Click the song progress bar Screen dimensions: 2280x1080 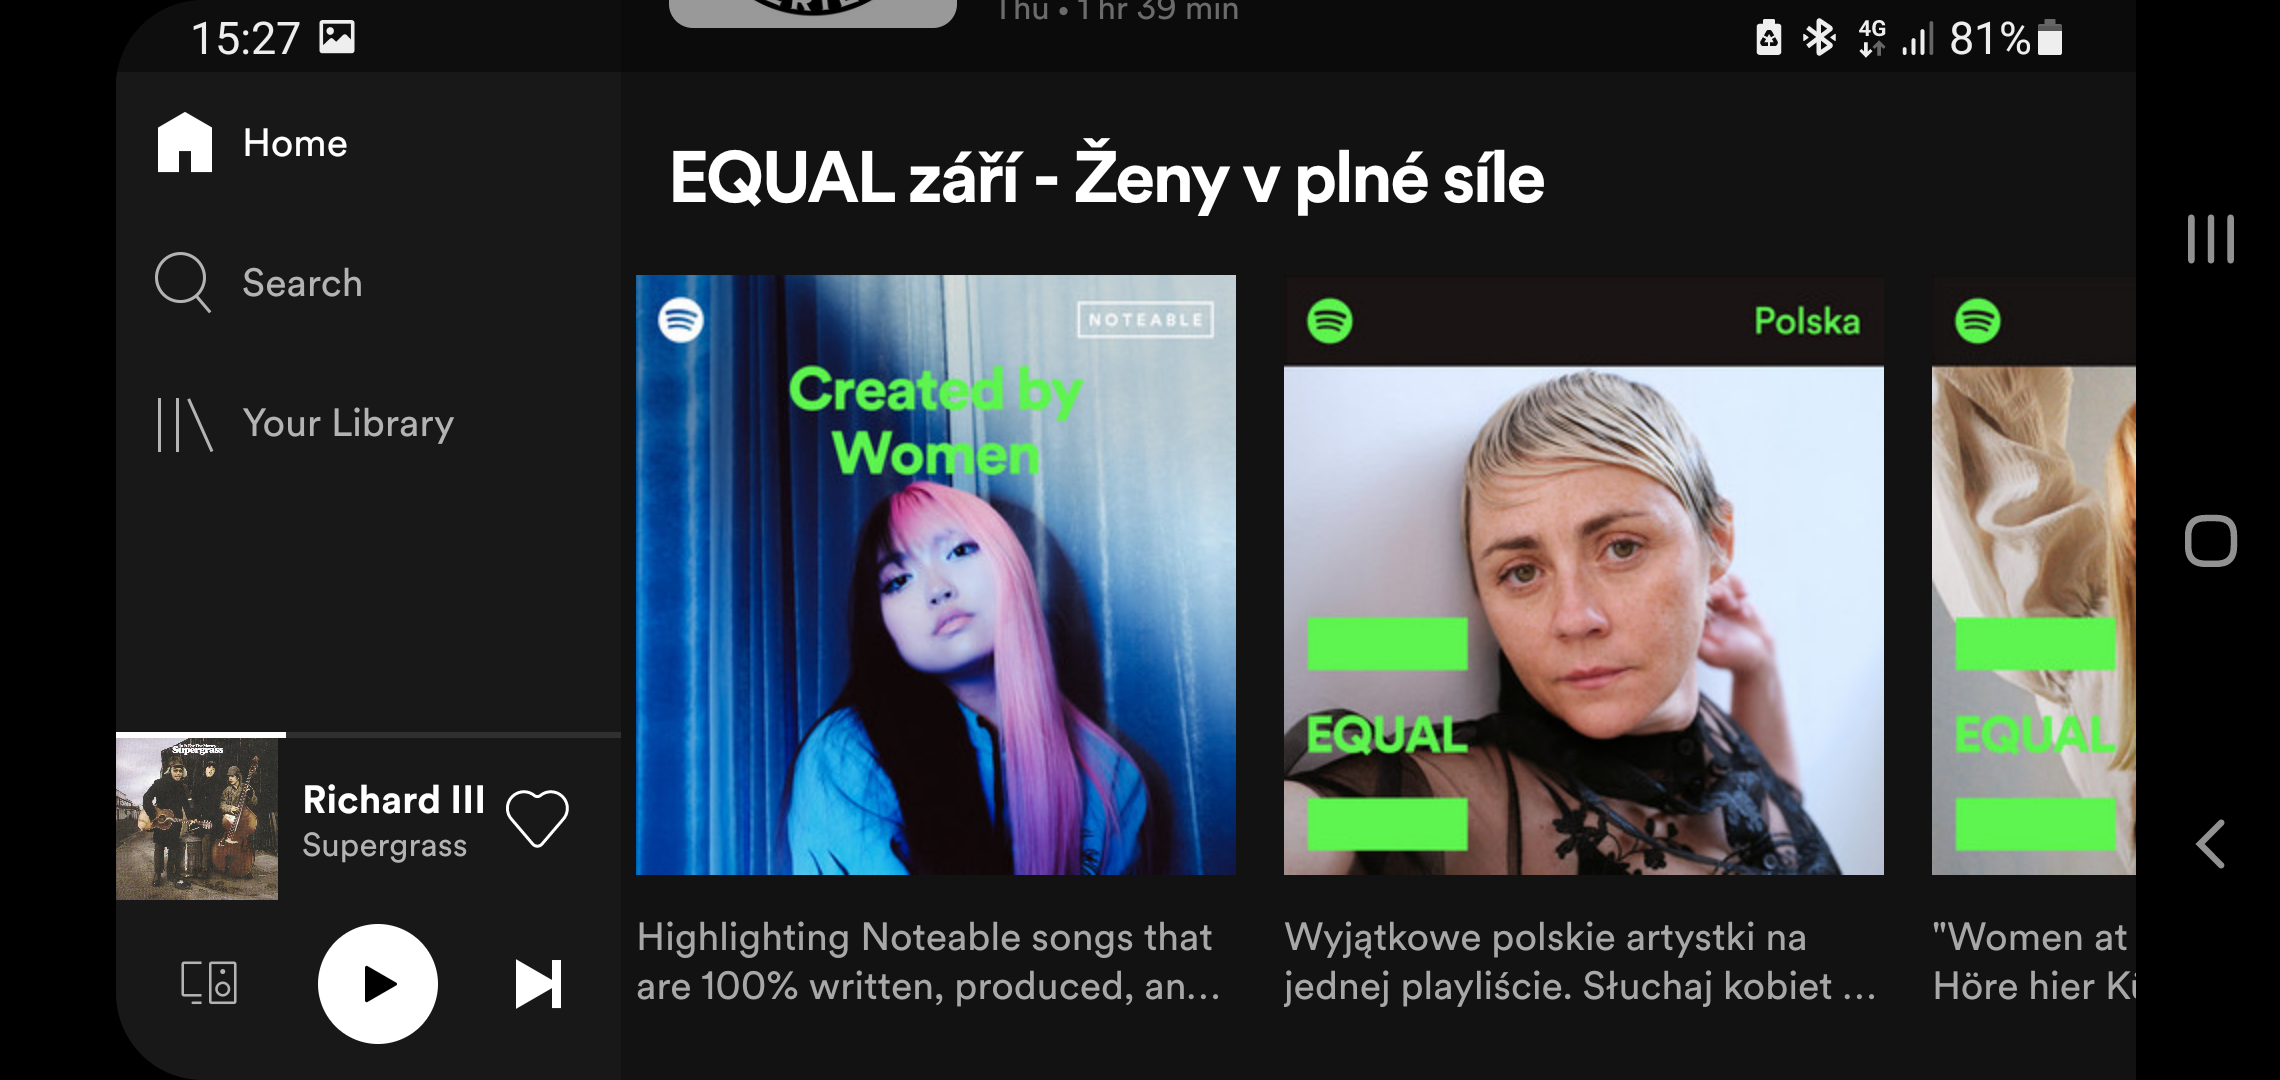[x=368, y=735]
